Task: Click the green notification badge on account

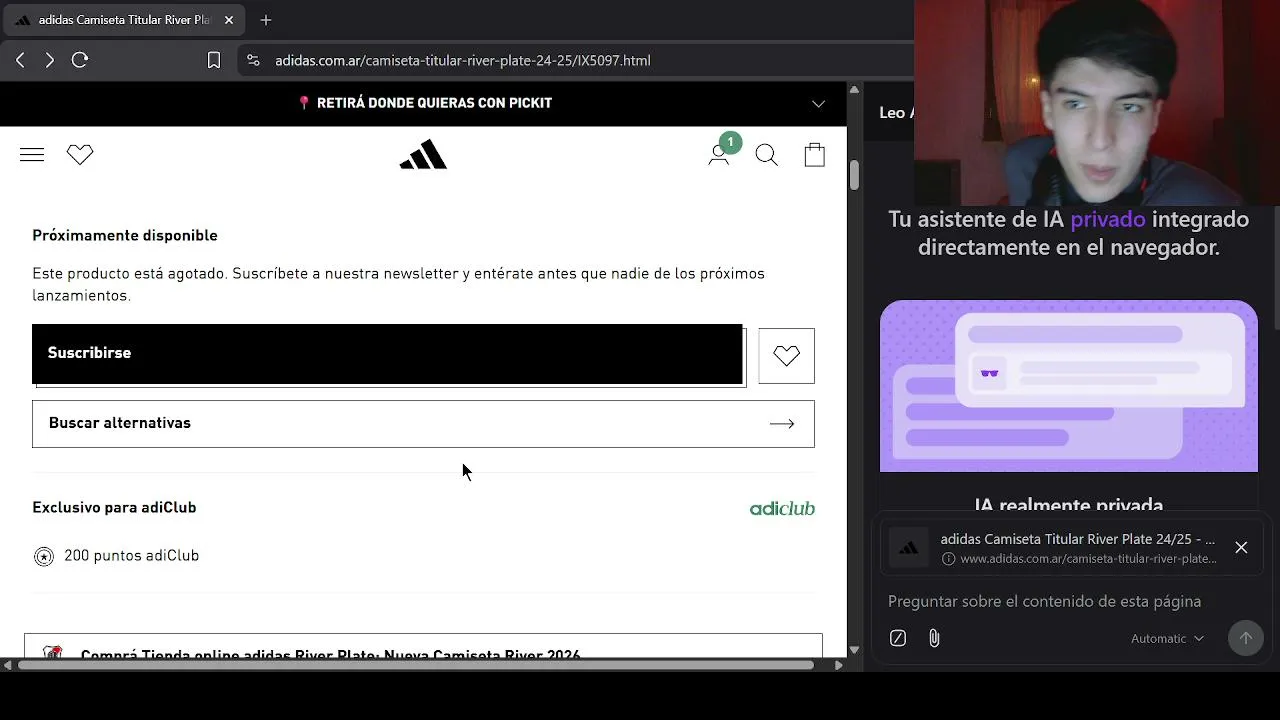Action: pyautogui.click(x=730, y=143)
